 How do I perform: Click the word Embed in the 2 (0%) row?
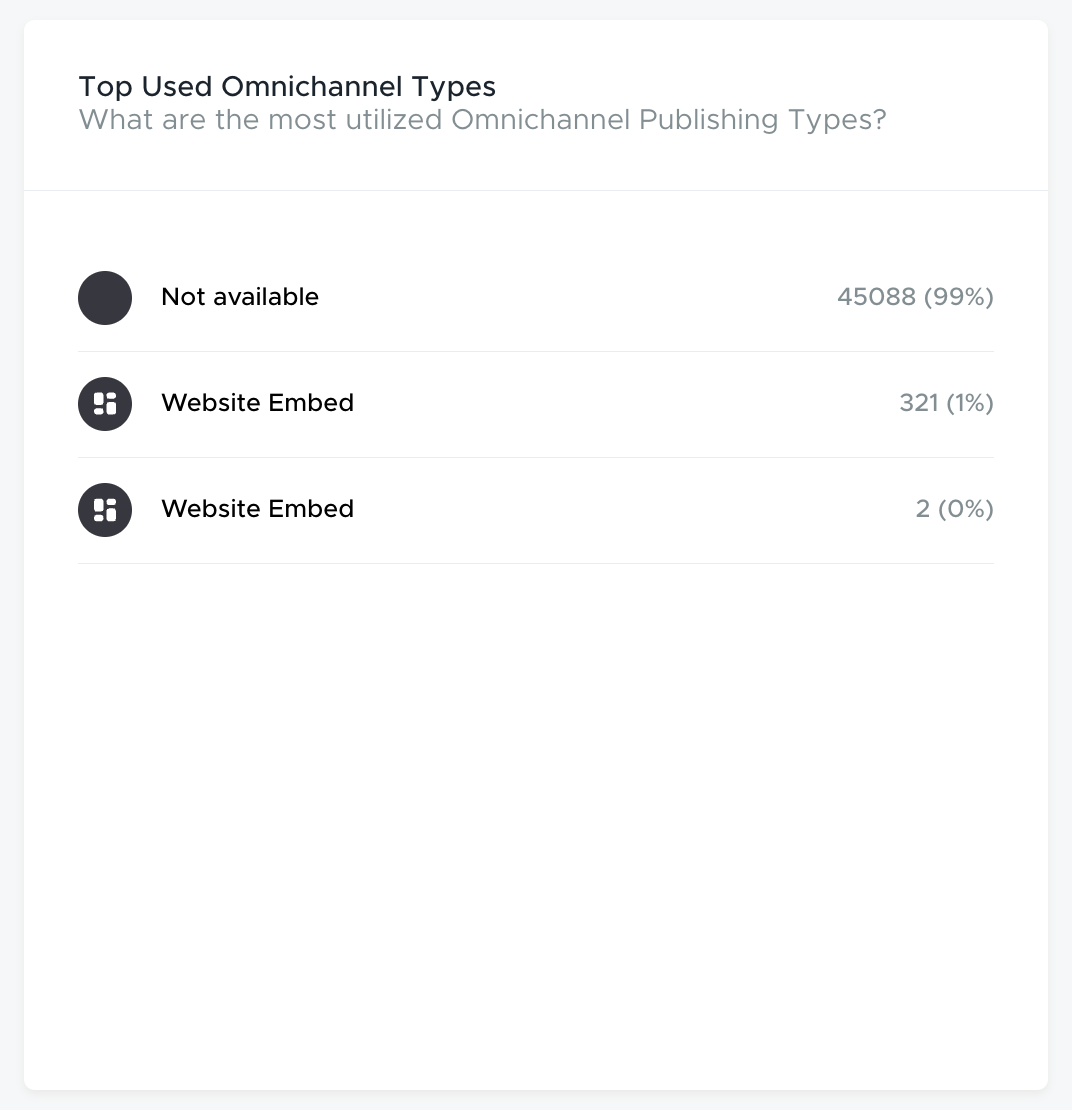311,509
